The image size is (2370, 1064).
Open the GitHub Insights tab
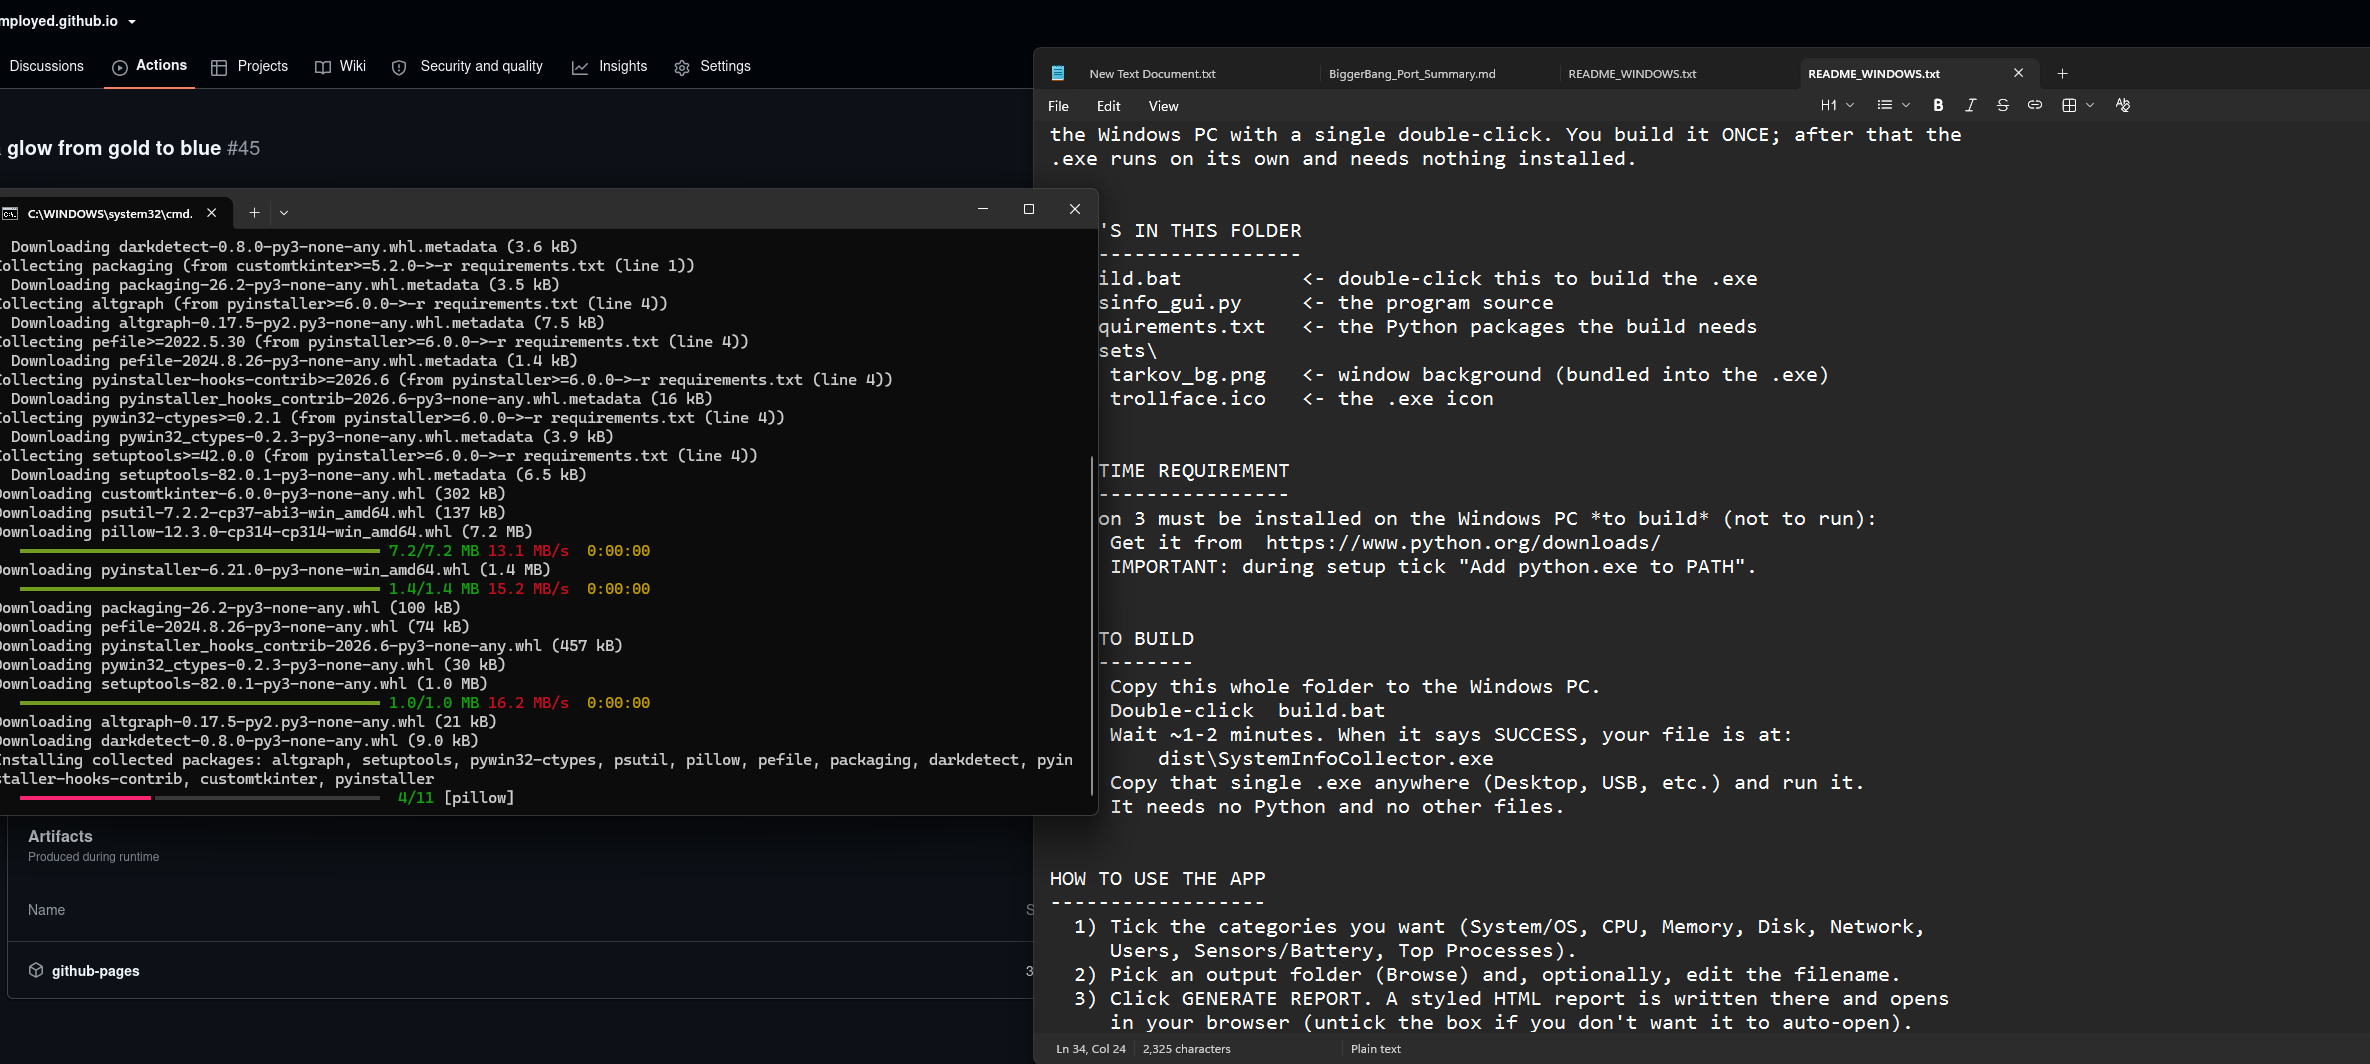click(x=609, y=66)
